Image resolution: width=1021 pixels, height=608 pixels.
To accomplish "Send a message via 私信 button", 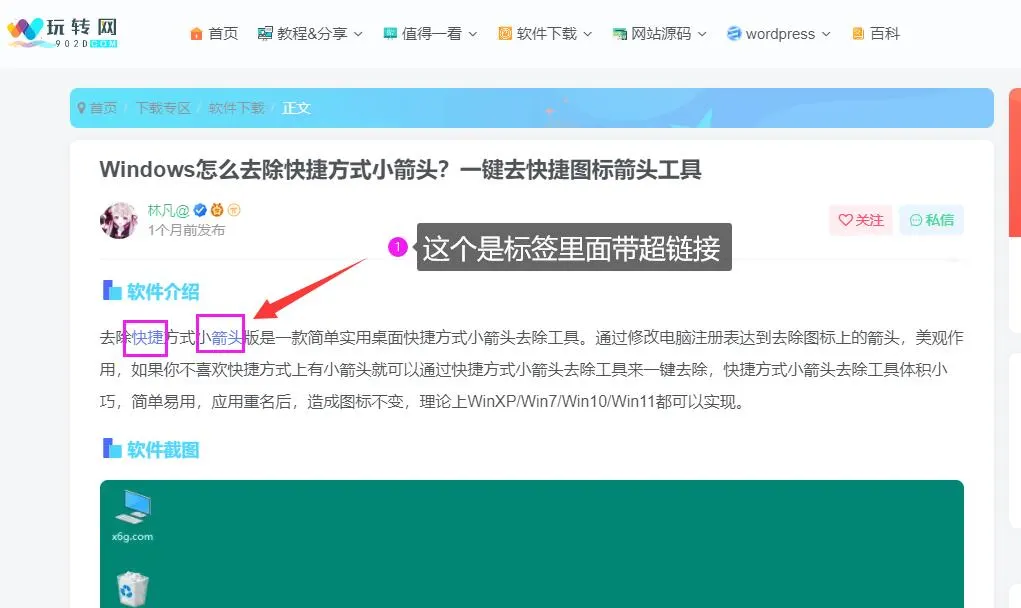I will pyautogui.click(x=931, y=220).
